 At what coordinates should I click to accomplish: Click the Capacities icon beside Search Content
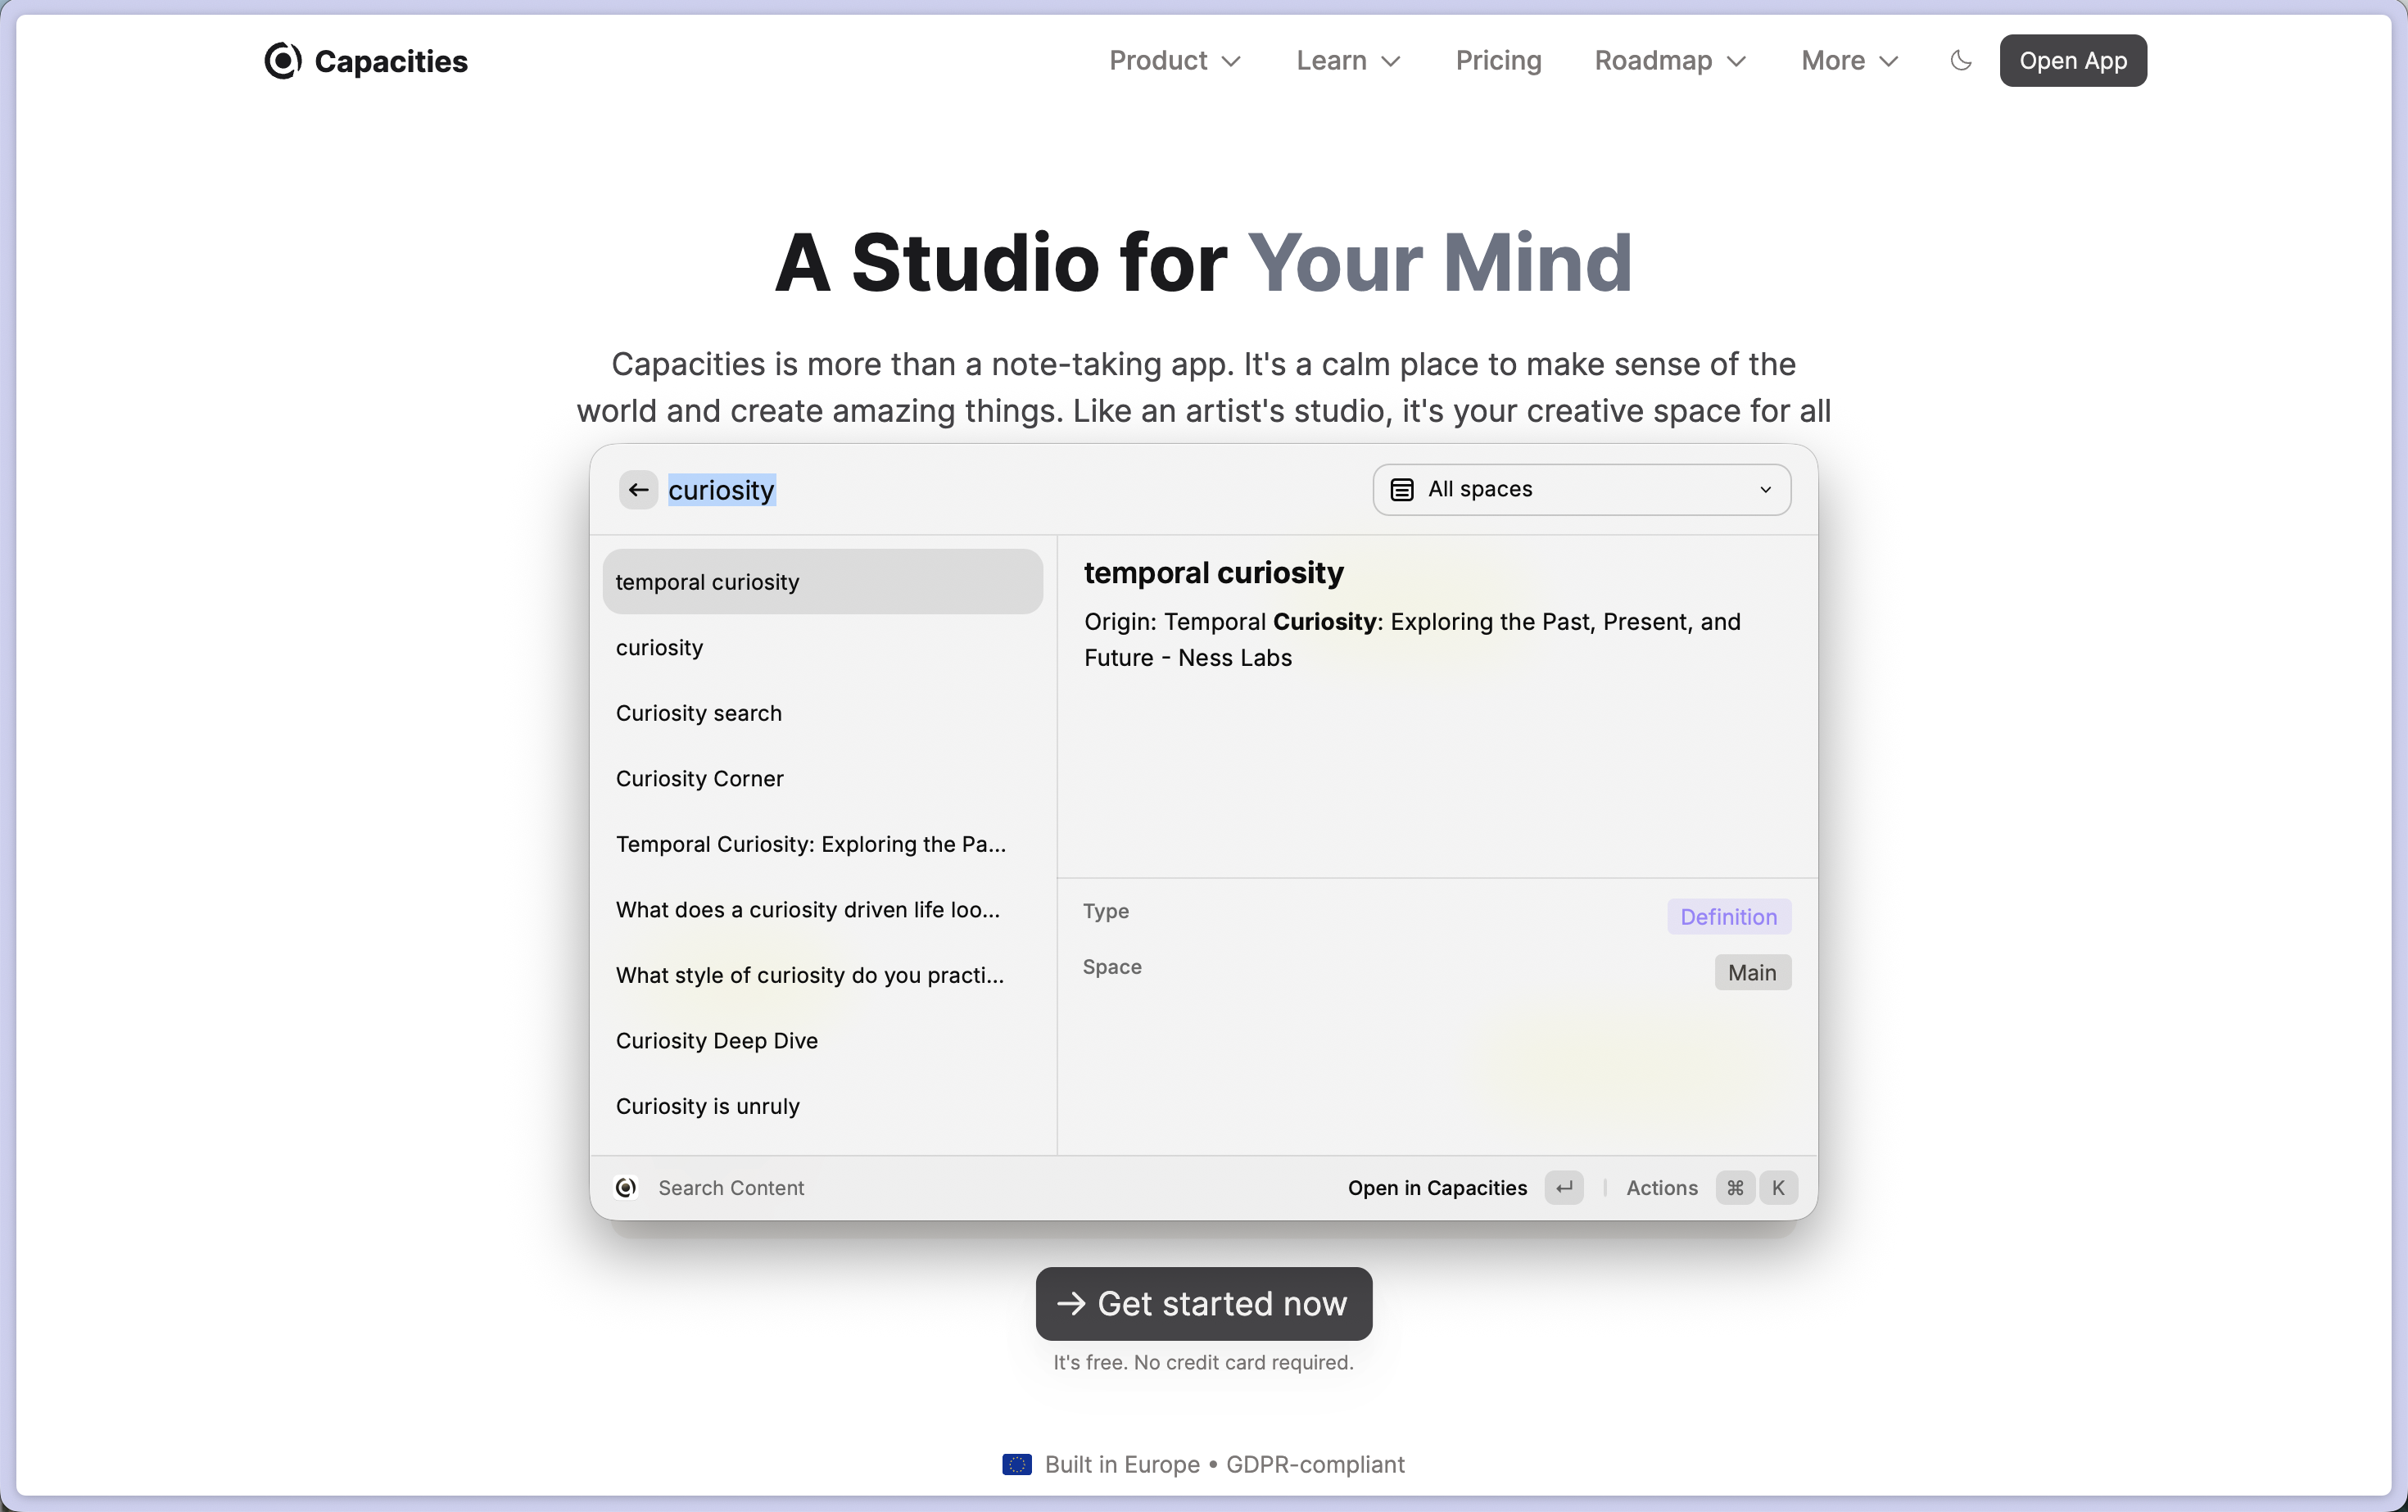pos(627,1188)
